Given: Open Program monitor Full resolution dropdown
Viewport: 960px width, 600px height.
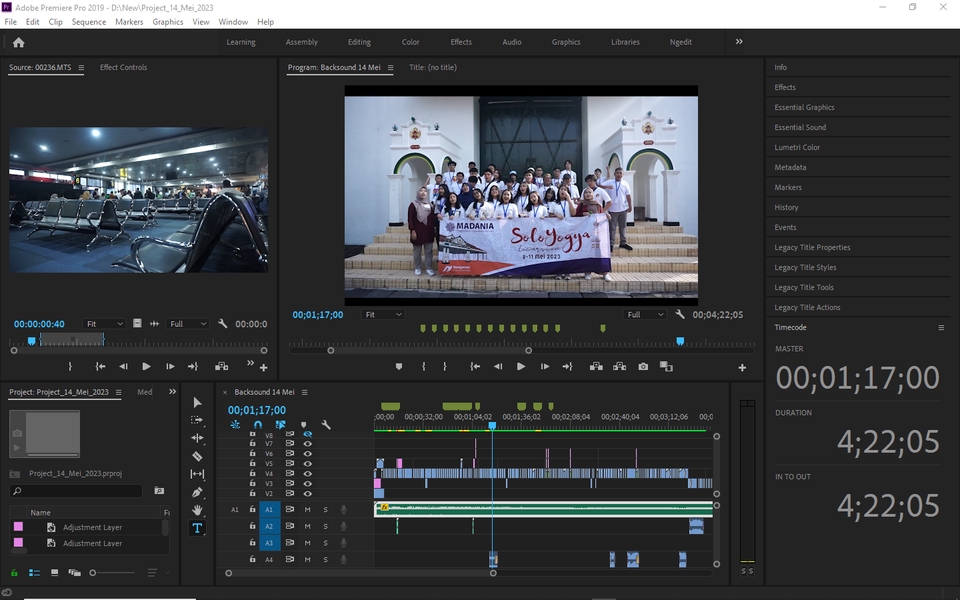Looking at the screenshot, I should 644,314.
